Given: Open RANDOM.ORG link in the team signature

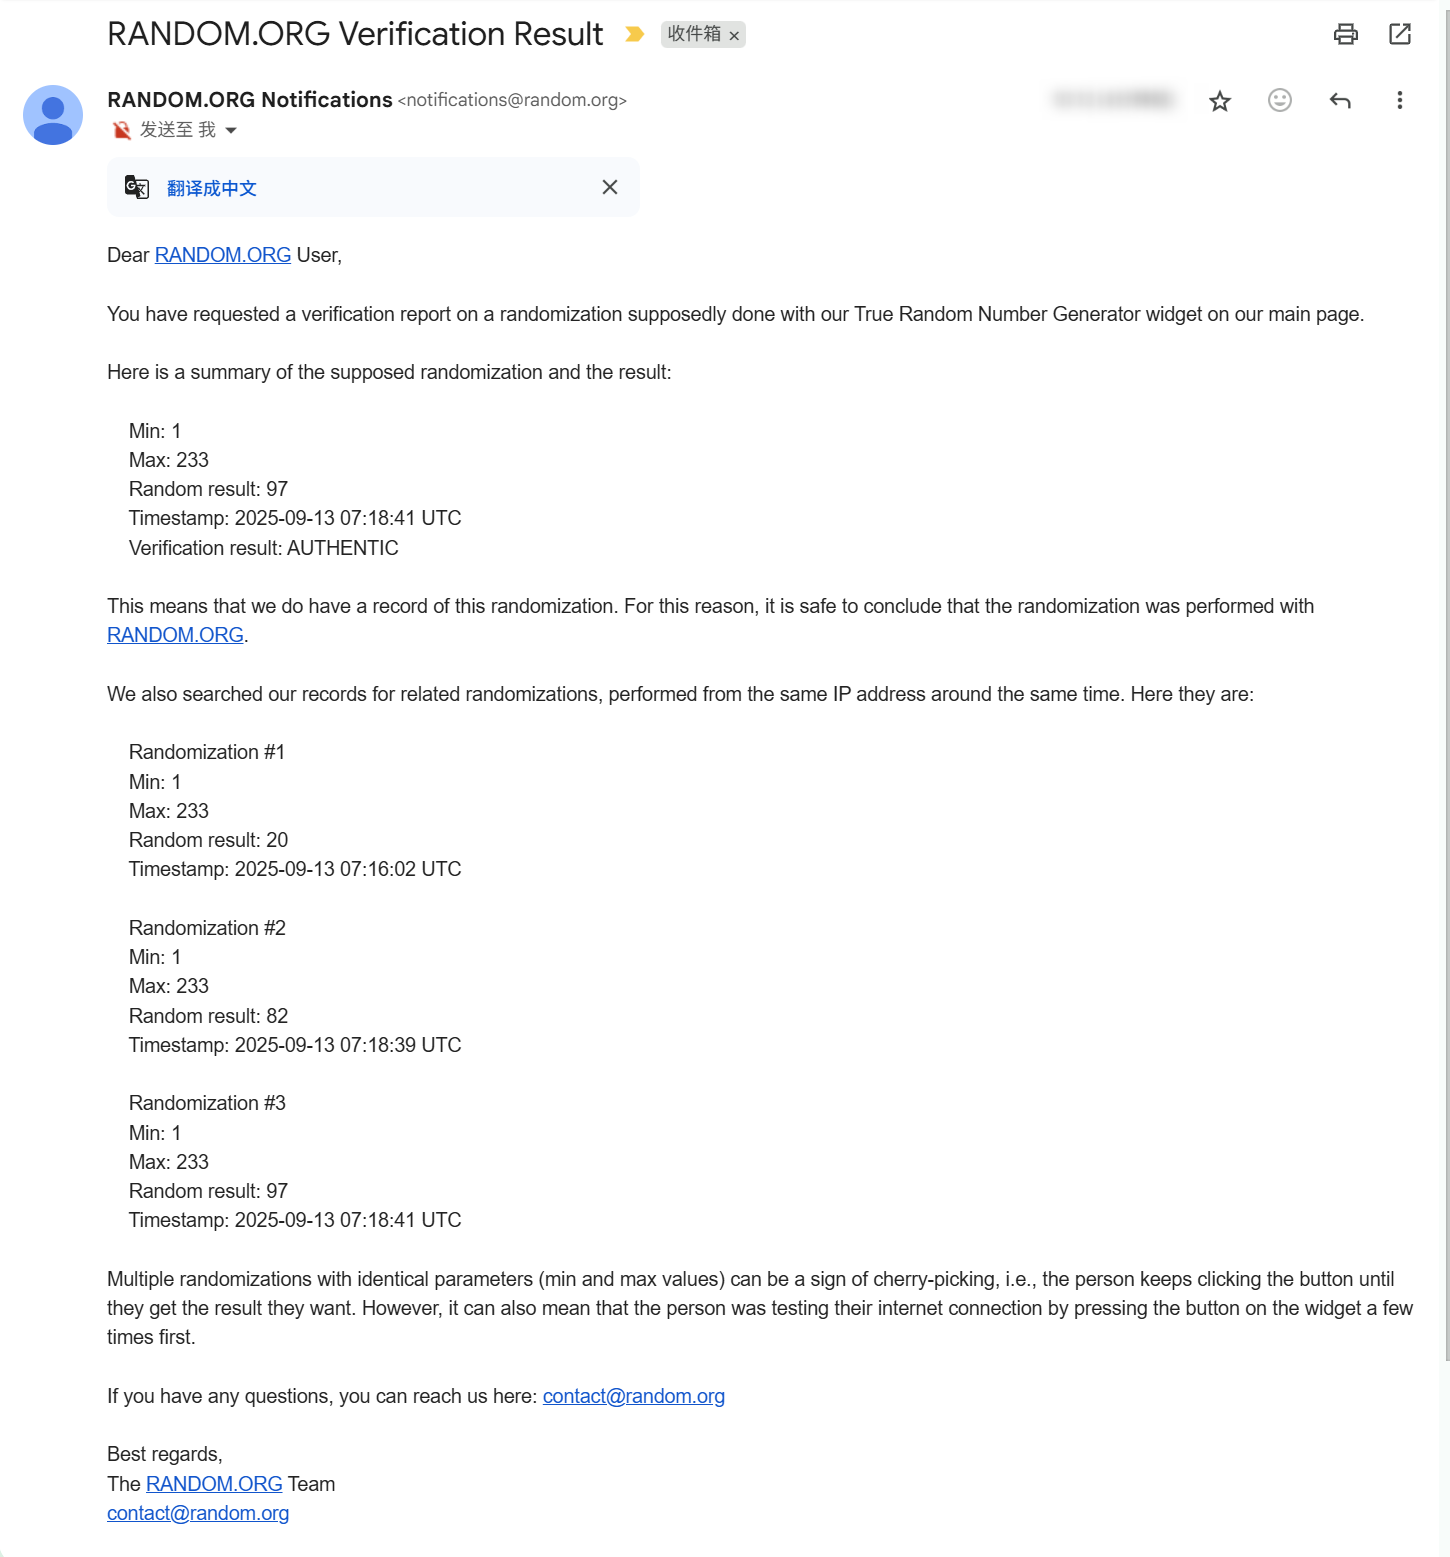Looking at the screenshot, I should (214, 1484).
